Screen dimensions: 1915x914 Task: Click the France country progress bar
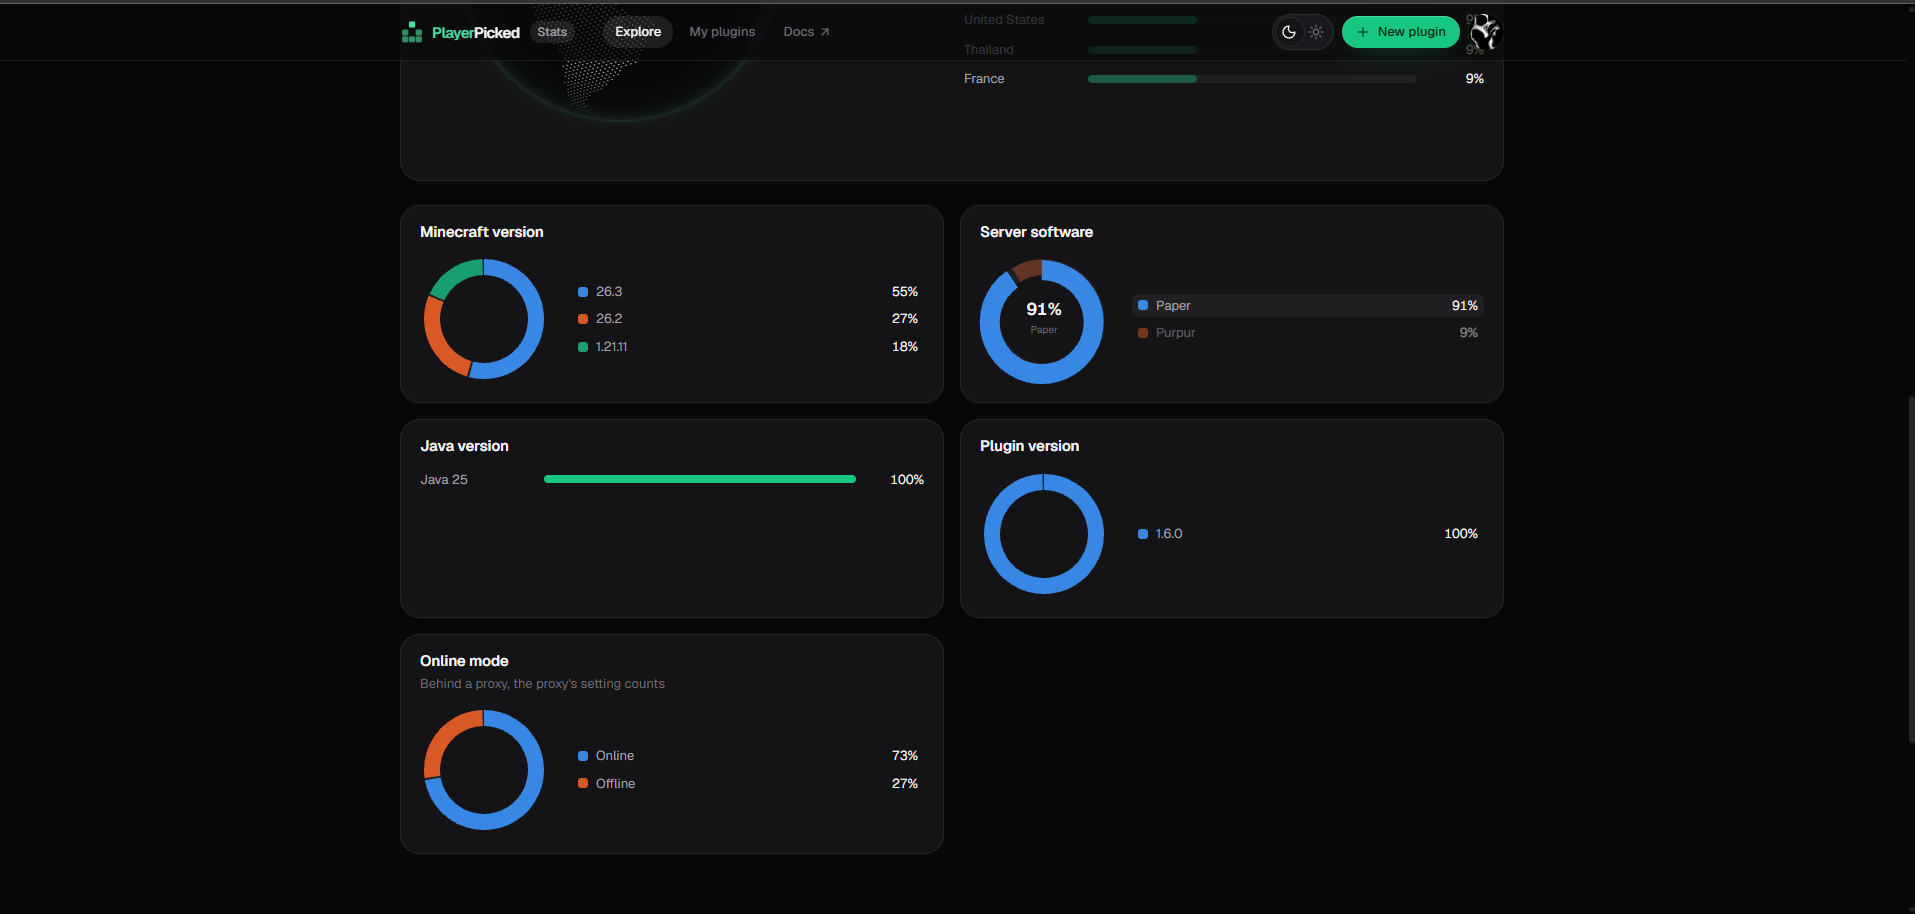pyautogui.click(x=1251, y=79)
